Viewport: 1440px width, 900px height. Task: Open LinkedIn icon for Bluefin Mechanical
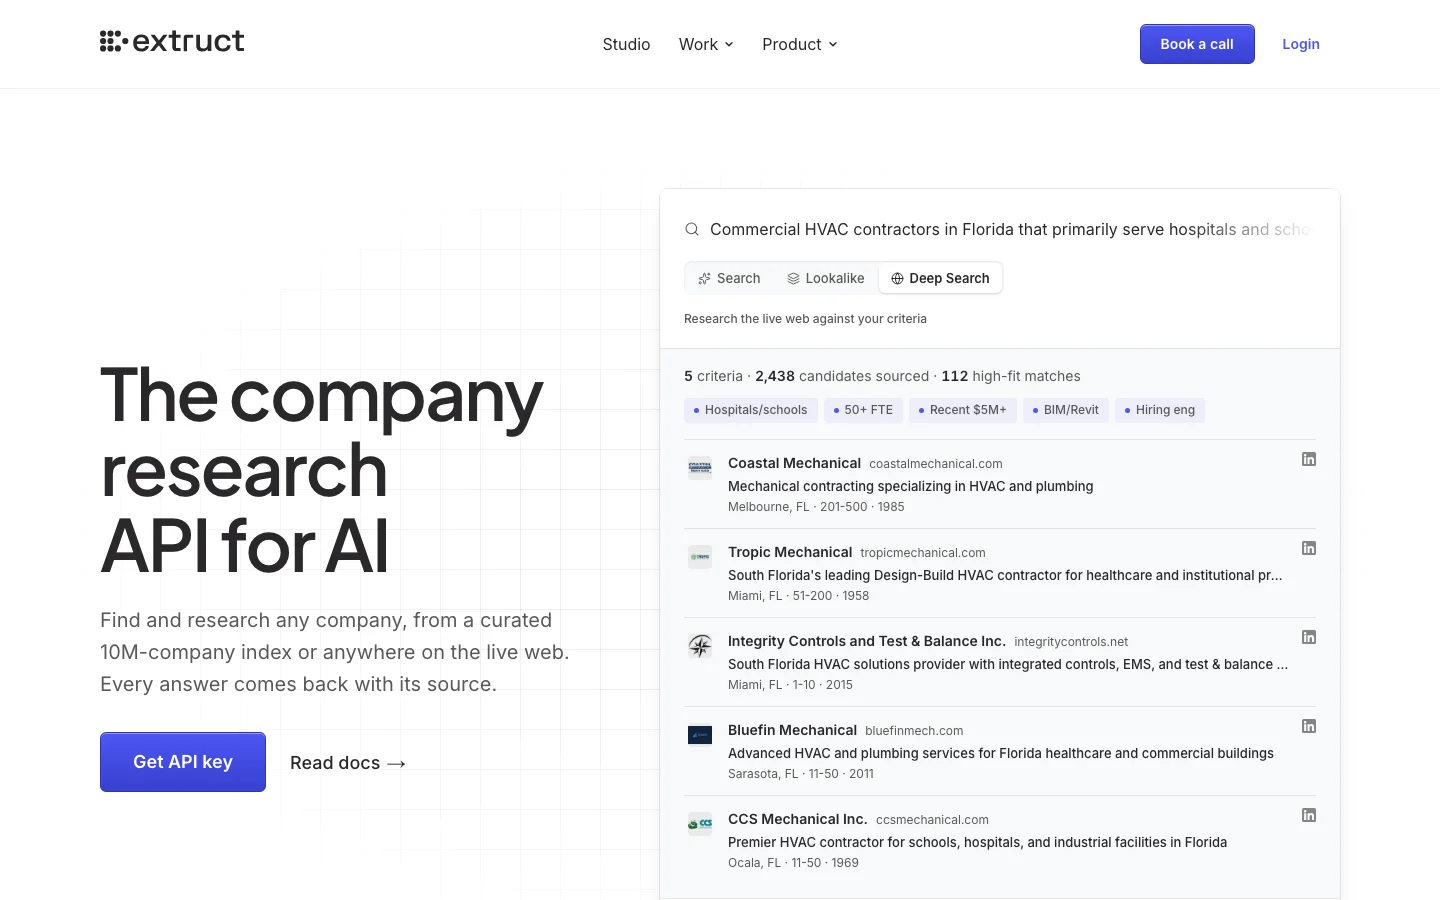click(x=1308, y=726)
